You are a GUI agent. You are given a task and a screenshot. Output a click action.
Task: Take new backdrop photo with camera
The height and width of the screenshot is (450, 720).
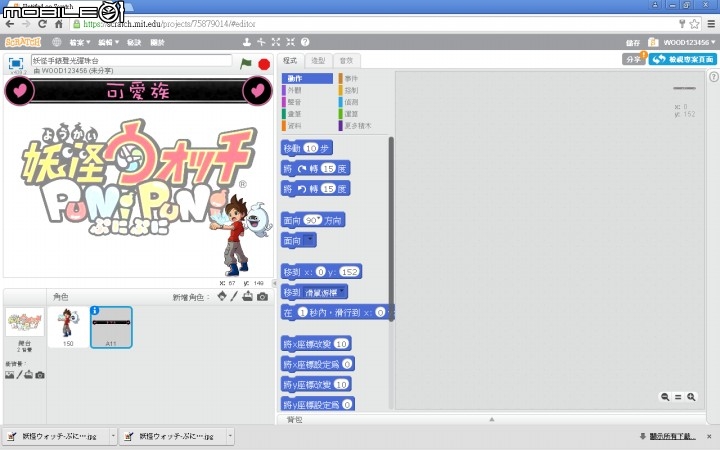click(x=40, y=375)
